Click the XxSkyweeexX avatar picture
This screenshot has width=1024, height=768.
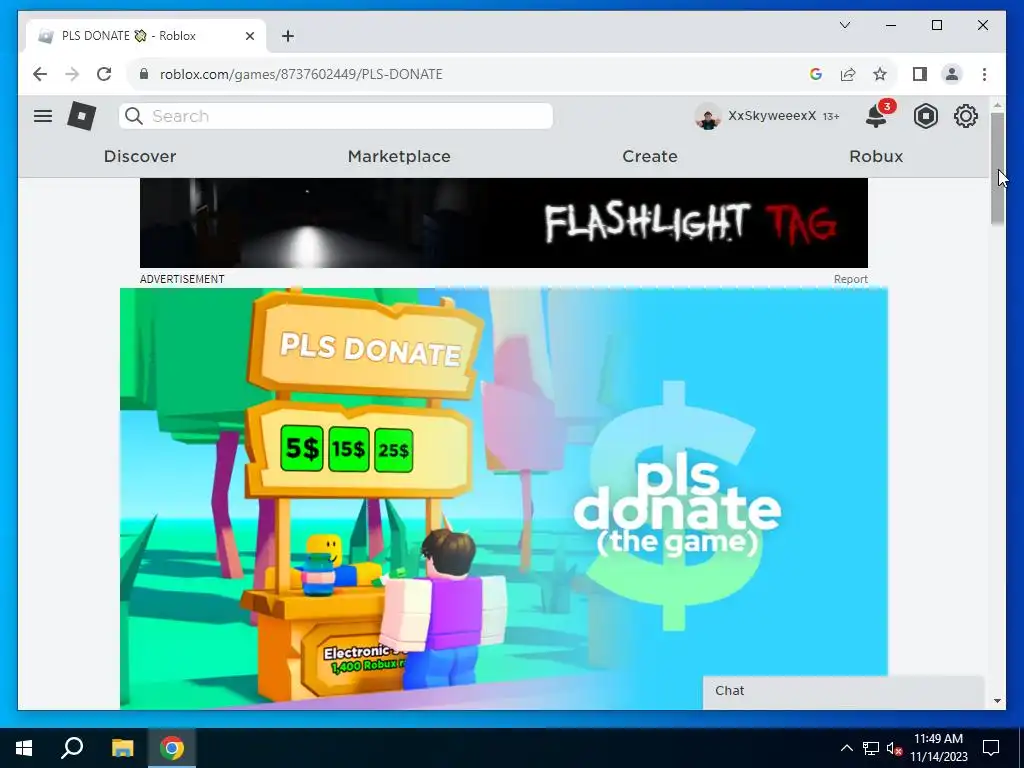[708, 116]
